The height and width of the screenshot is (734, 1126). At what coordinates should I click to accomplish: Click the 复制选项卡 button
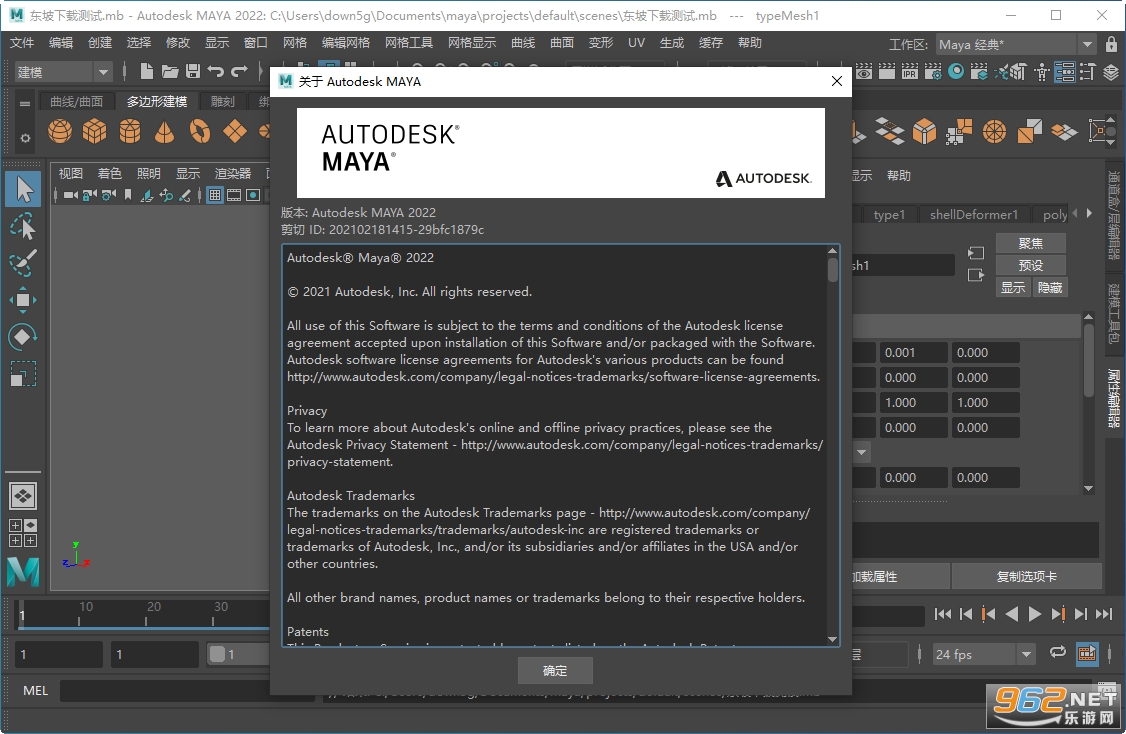coord(1026,576)
